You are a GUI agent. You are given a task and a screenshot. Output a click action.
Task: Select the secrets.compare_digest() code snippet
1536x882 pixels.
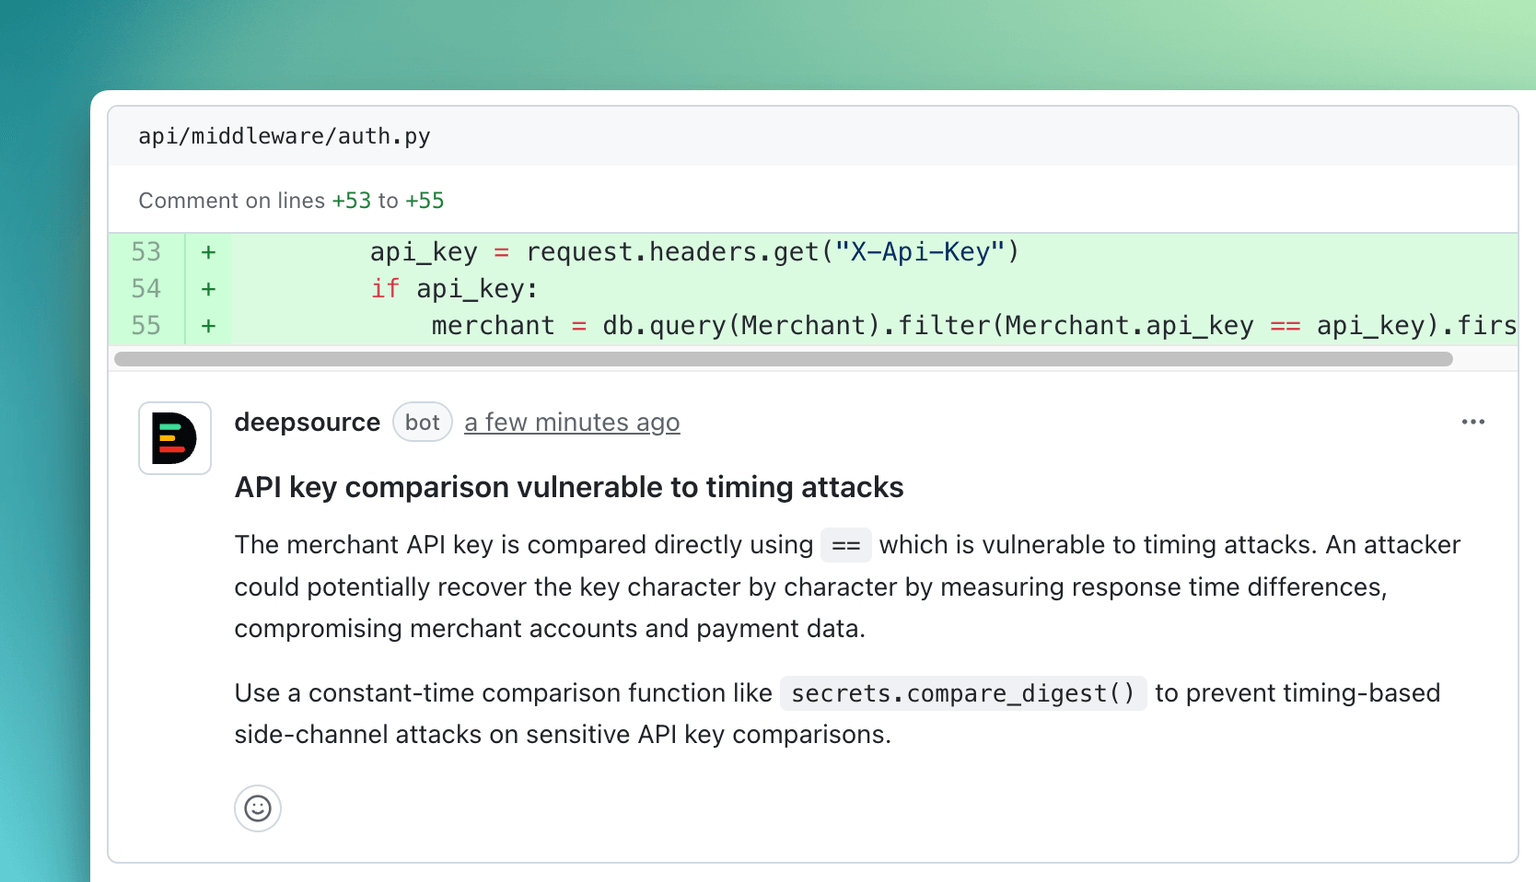tap(963, 693)
